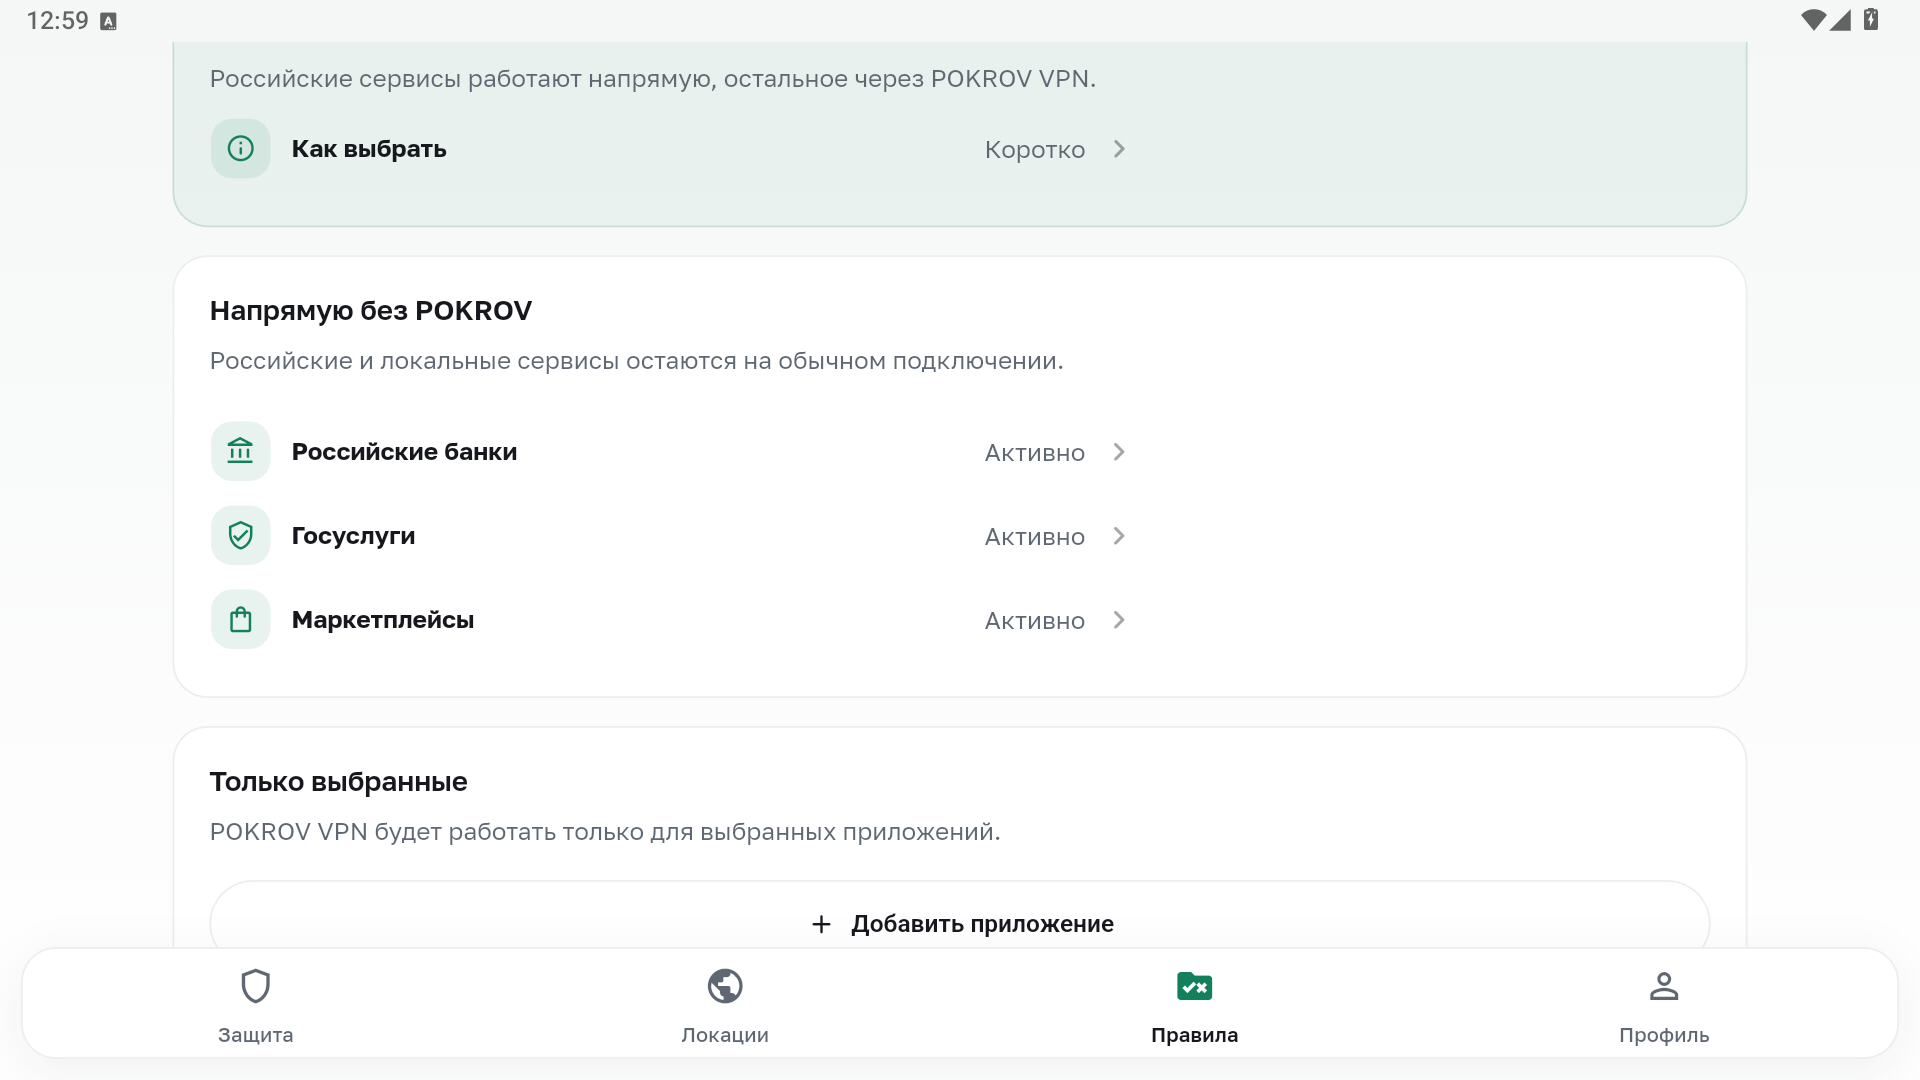Tap the Коротко label
1920x1080 pixels.
click(x=1034, y=150)
